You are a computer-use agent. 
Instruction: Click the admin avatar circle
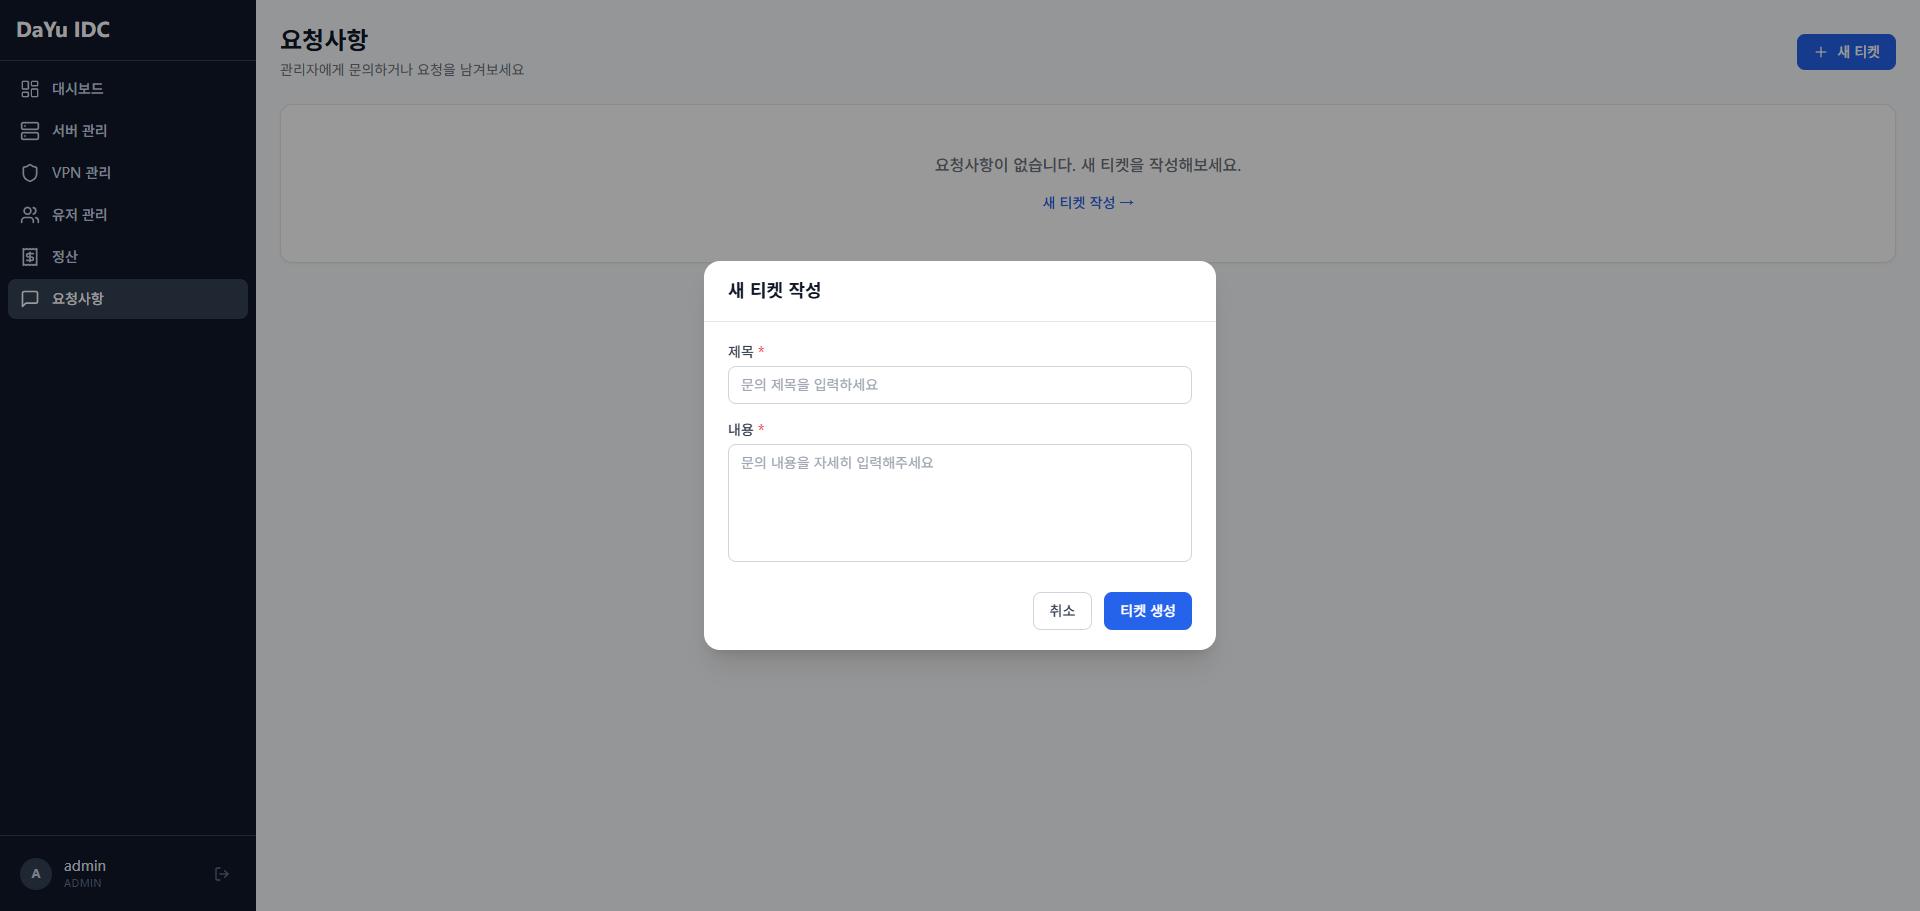36,873
